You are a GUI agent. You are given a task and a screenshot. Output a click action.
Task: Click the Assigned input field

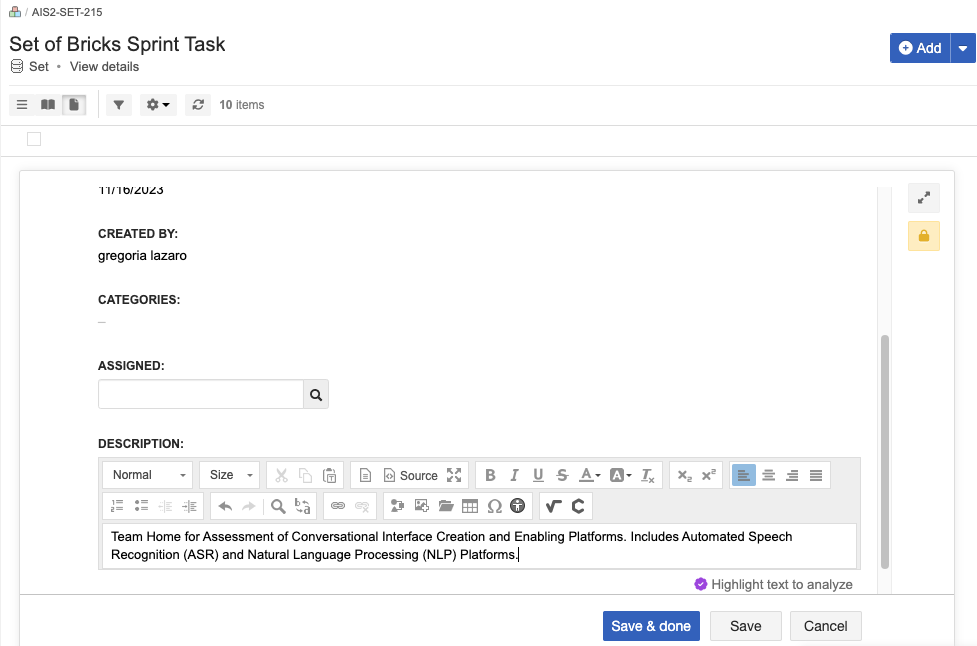tap(201, 394)
